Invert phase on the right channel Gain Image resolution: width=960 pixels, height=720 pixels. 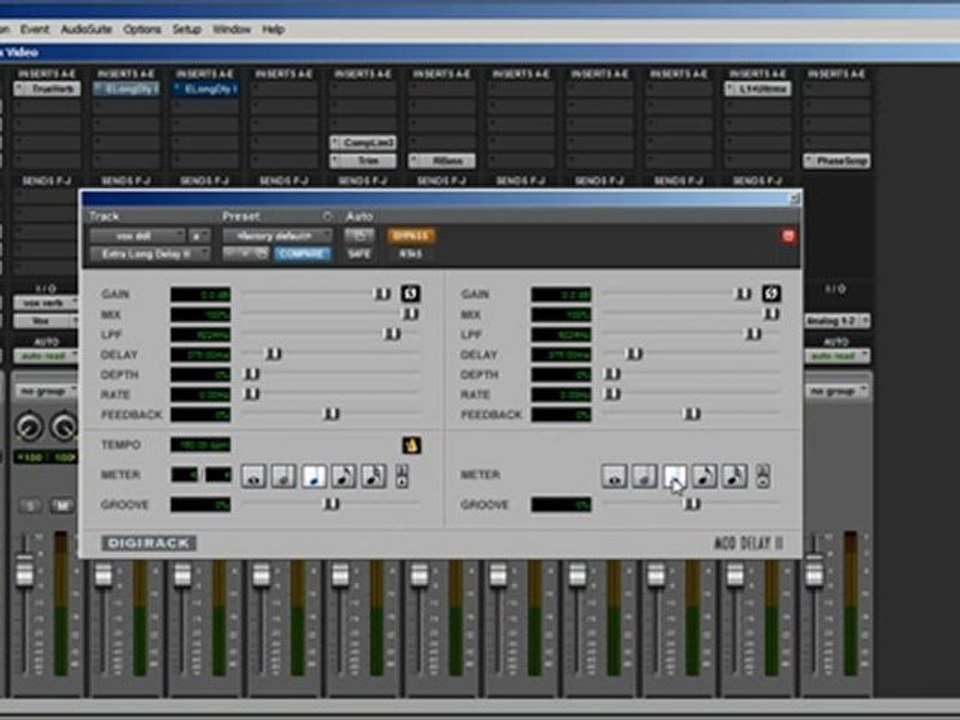click(x=771, y=294)
